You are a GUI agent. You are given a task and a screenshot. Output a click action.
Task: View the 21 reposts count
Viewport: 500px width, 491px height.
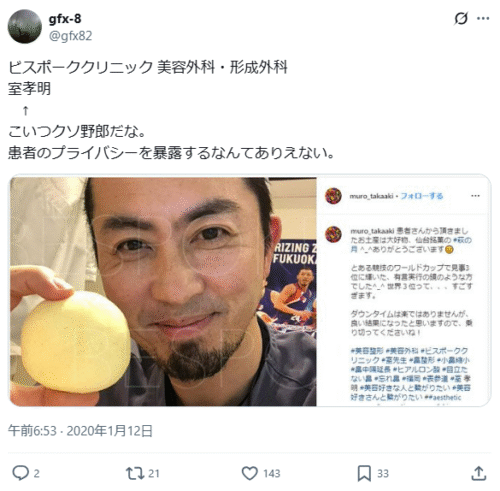[x=154, y=473]
